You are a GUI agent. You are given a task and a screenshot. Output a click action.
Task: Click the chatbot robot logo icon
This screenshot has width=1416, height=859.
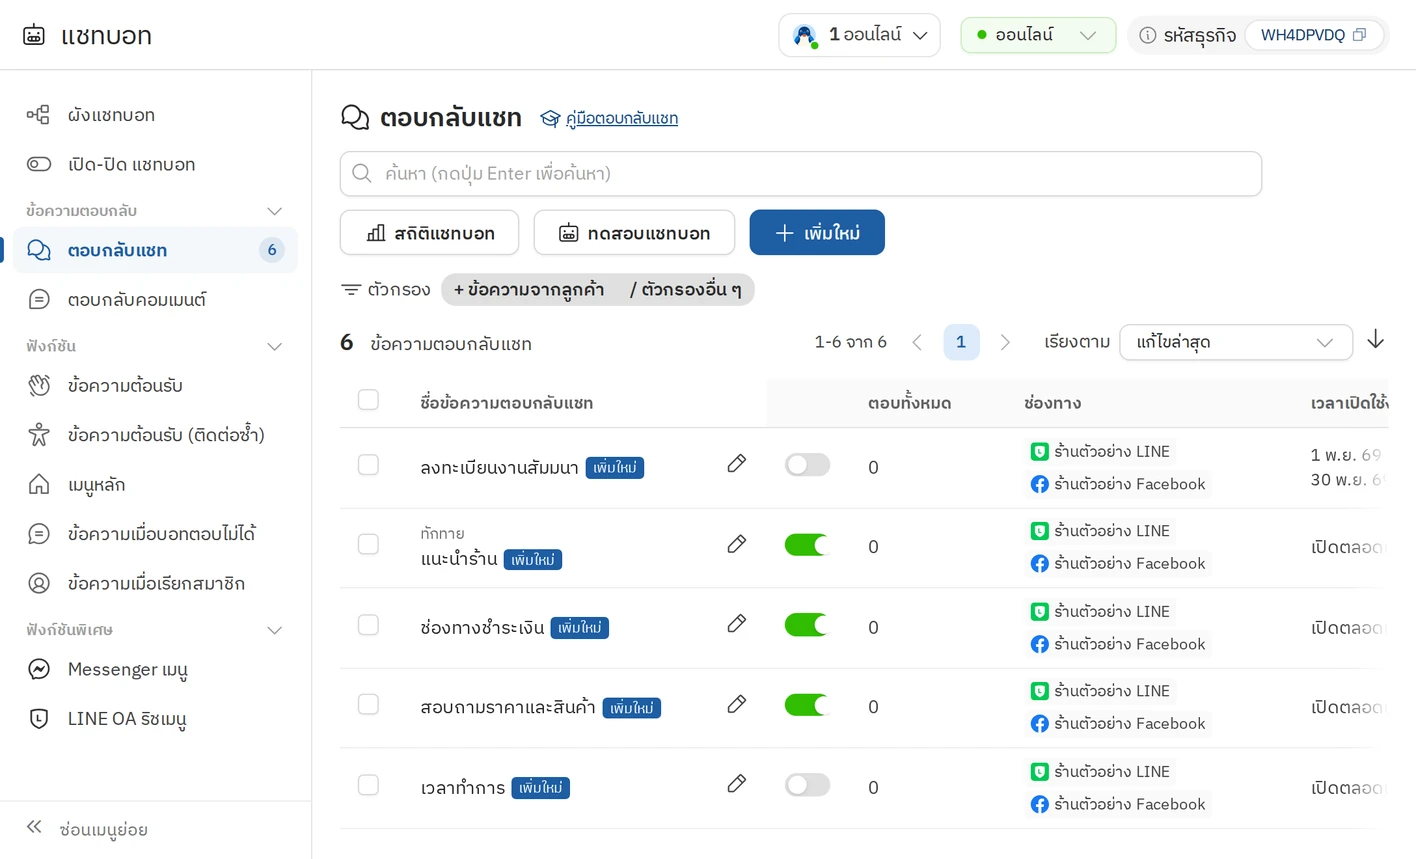34,35
